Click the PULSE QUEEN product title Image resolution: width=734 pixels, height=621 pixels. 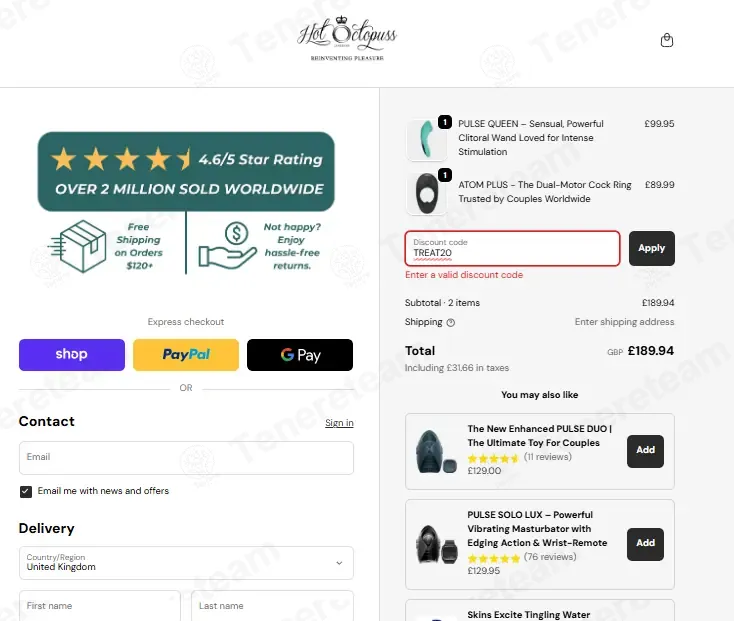pos(531,138)
